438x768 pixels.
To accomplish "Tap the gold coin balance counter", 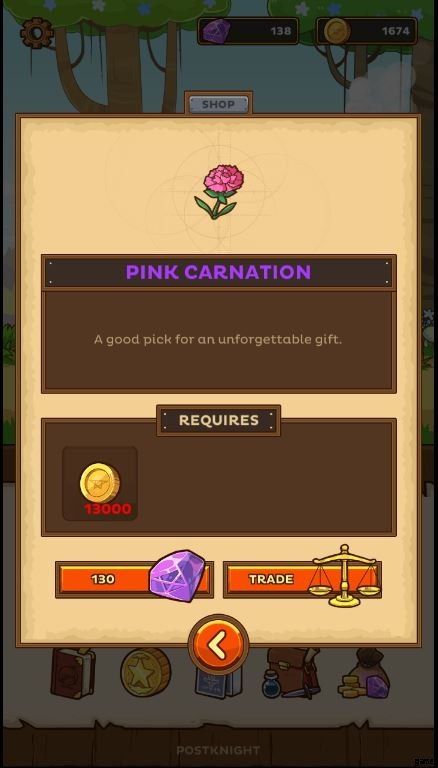I will [x=367, y=31].
